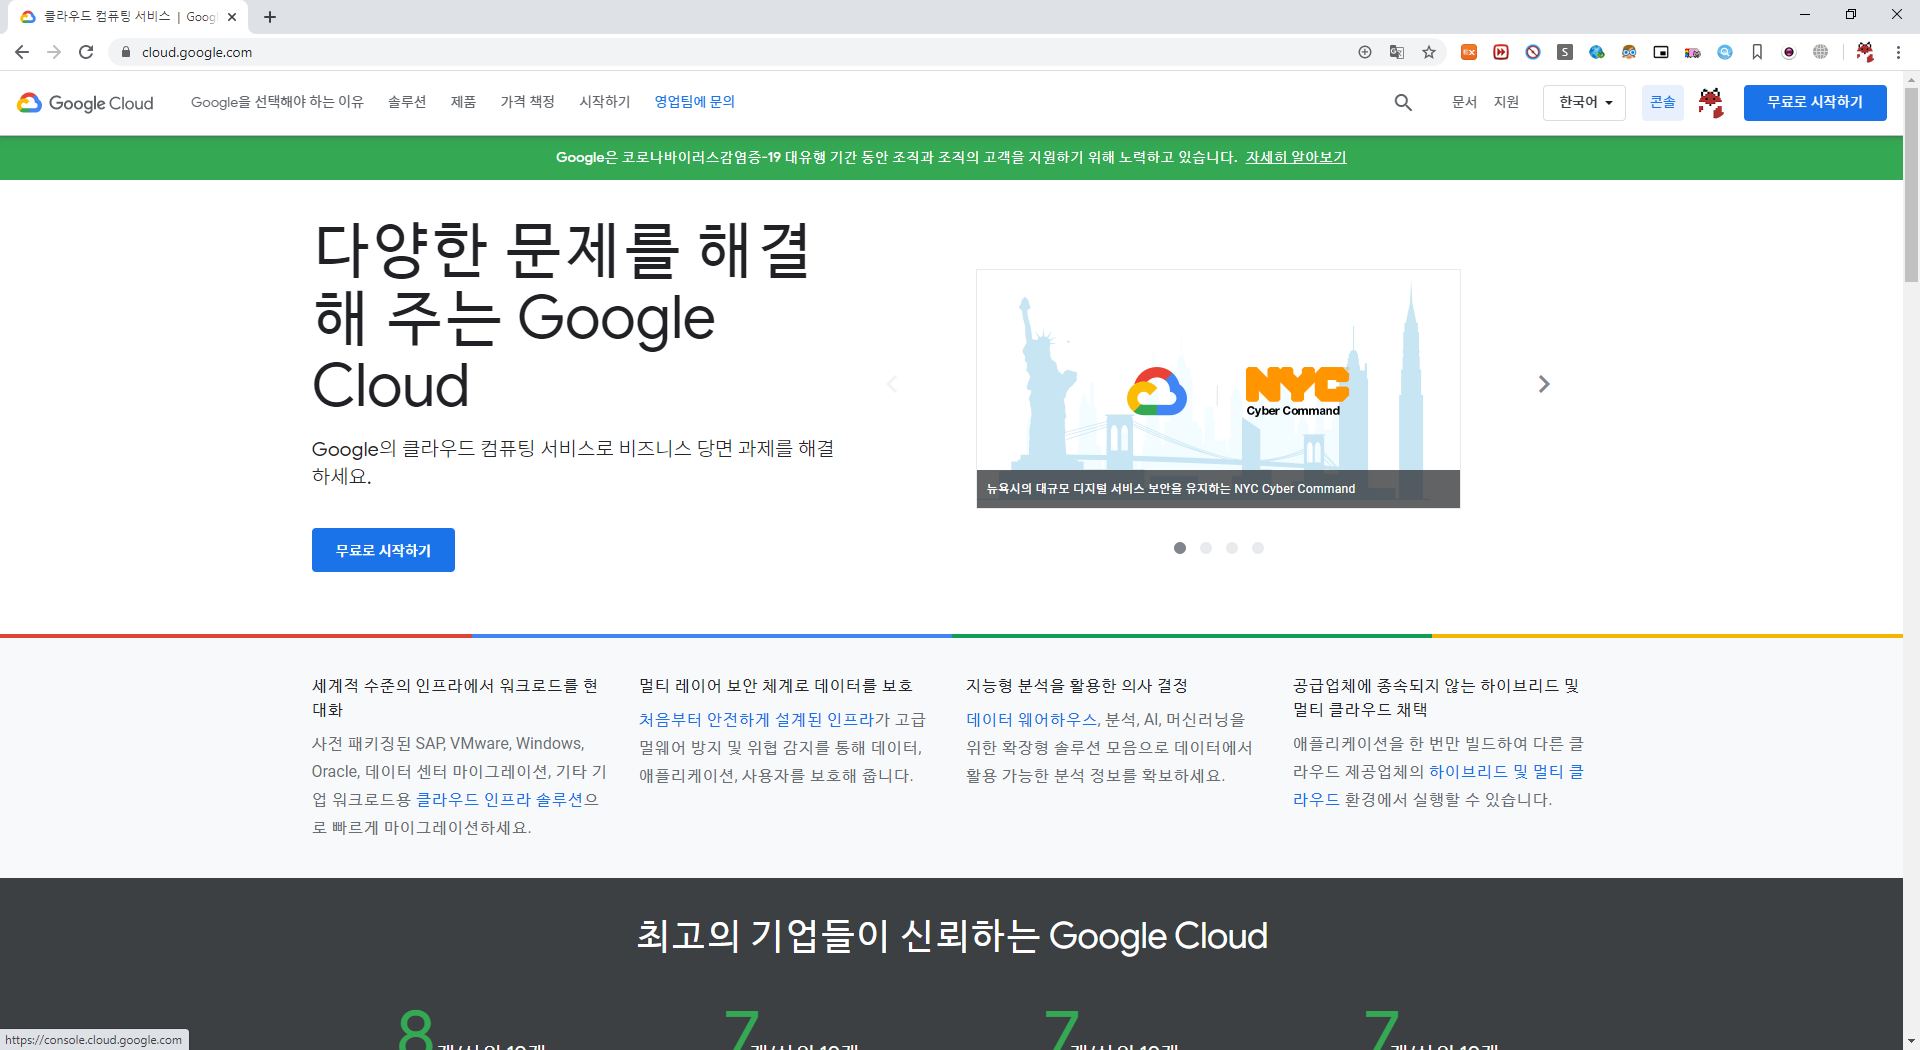Open the 한국어 language dropdown
This screenshot has height=1050, width=1920.
pyautogui.click(x=1584, y=102)
